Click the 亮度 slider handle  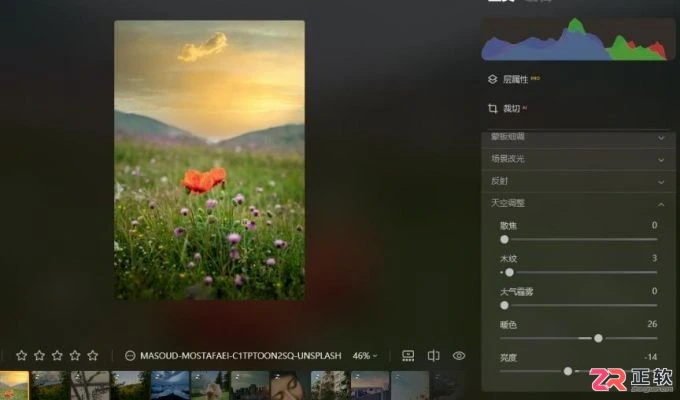568,371
